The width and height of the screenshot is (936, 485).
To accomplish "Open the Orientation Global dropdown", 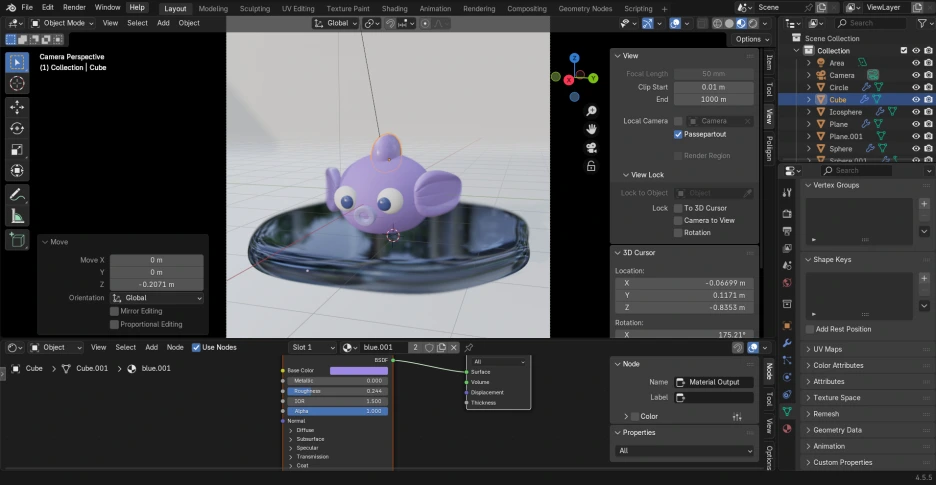I will tap(157, 298).
